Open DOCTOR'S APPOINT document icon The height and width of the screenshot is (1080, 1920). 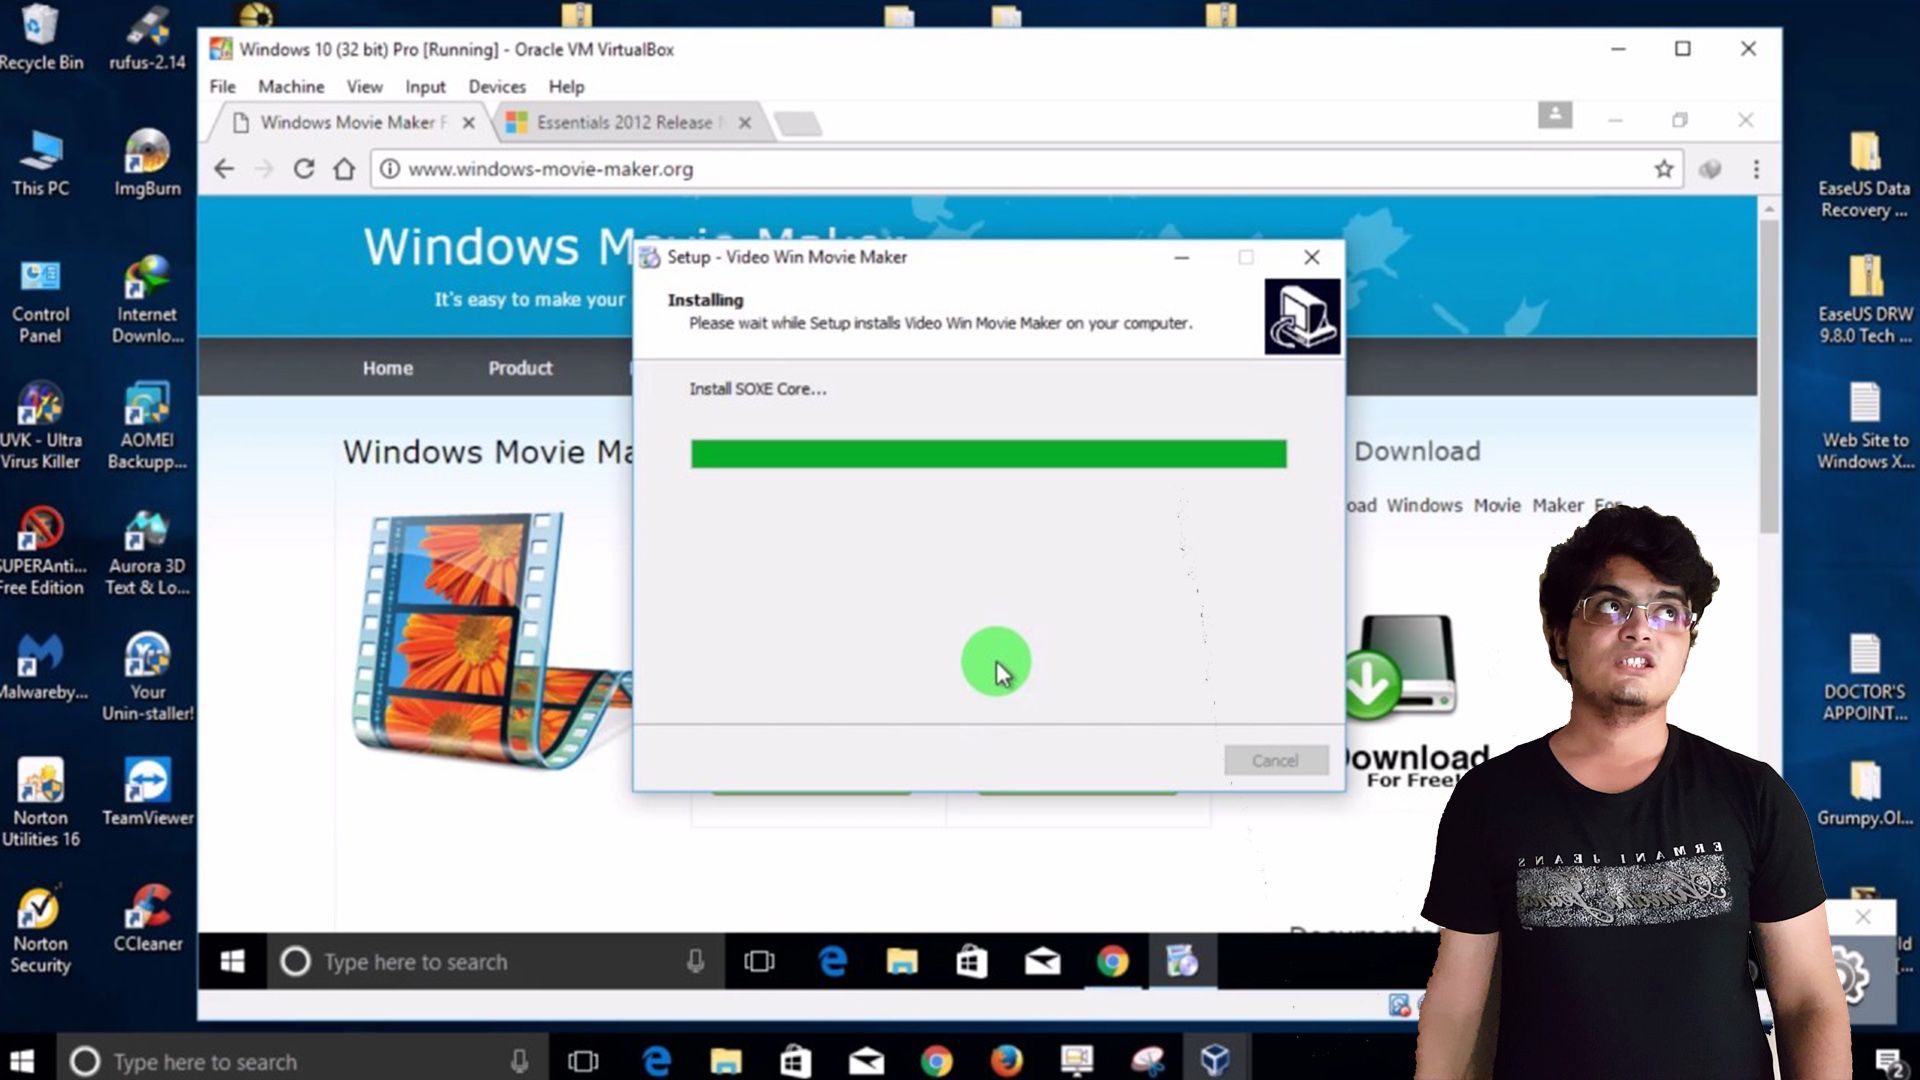1864,678
